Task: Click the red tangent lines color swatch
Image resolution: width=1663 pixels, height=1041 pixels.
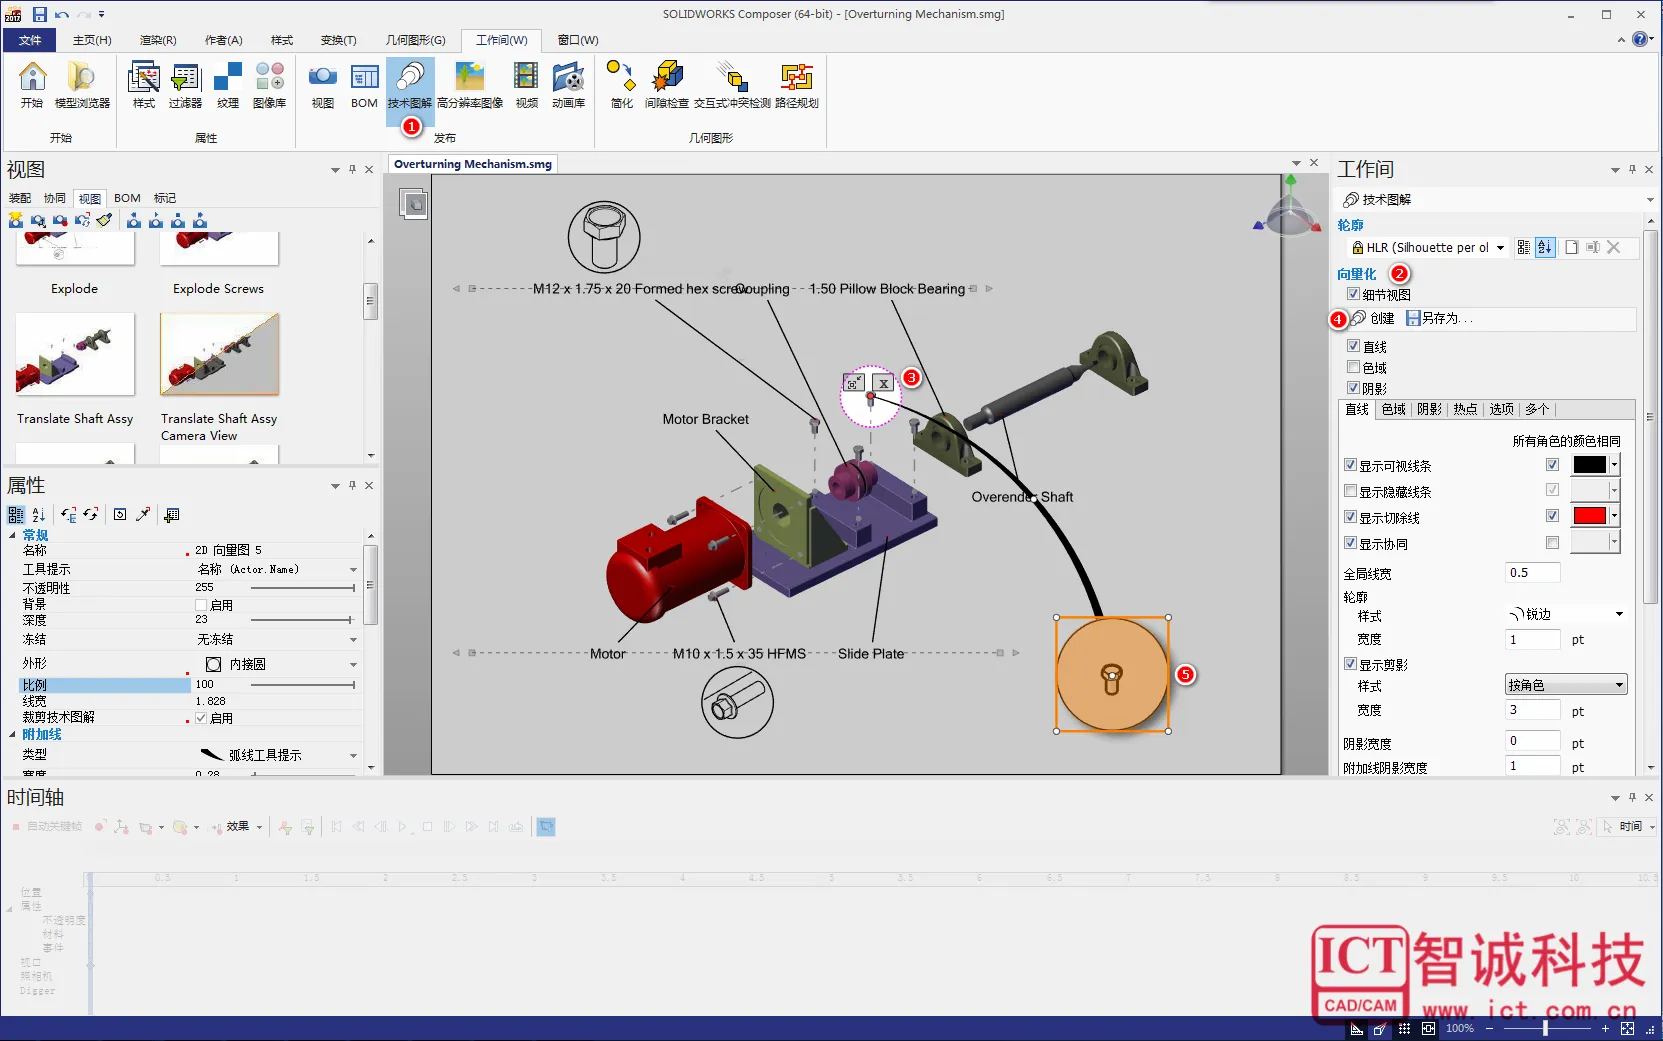Action: pos(1589,516)
